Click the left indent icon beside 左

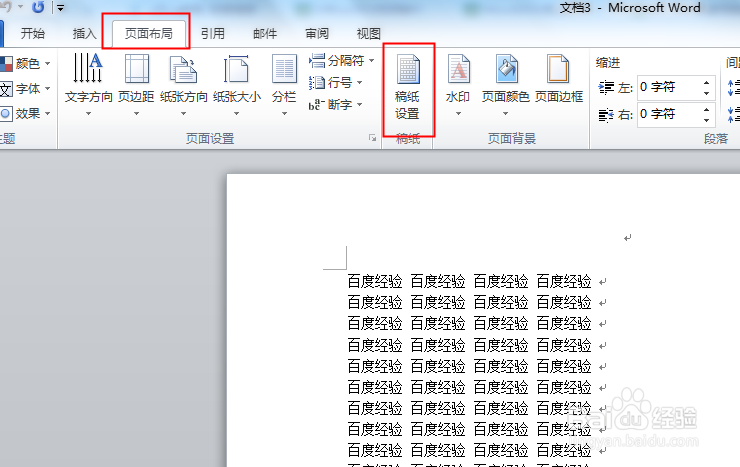point(606,88)
